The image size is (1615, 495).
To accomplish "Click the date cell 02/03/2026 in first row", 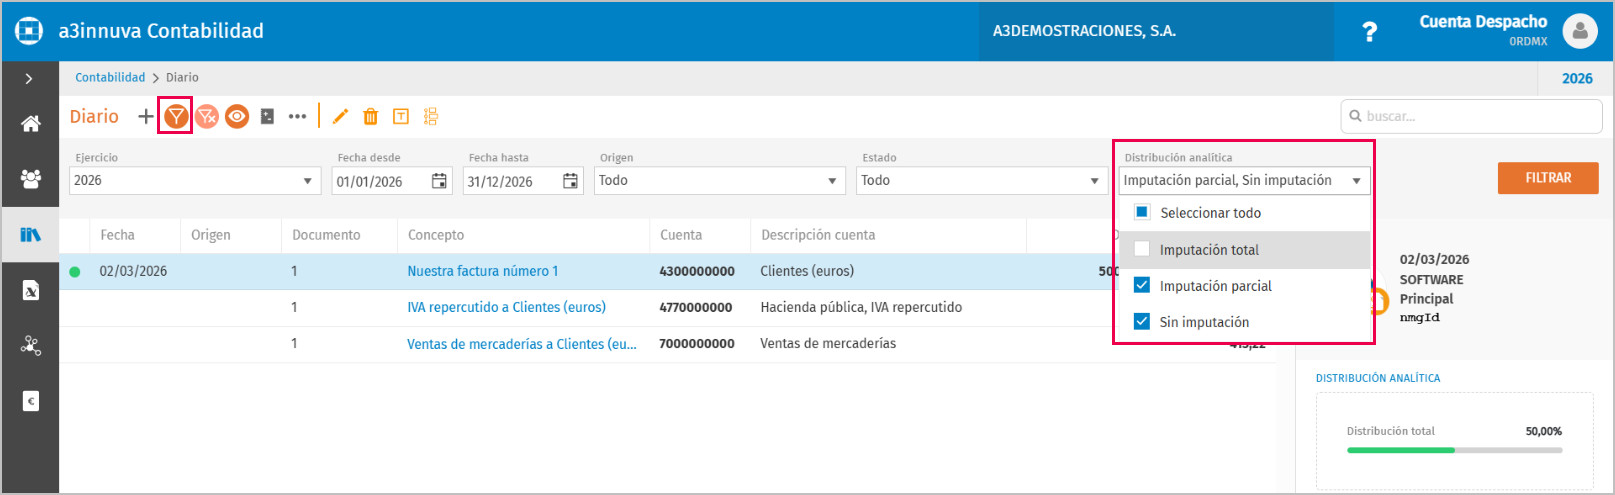I will click(x=133, y=271).
